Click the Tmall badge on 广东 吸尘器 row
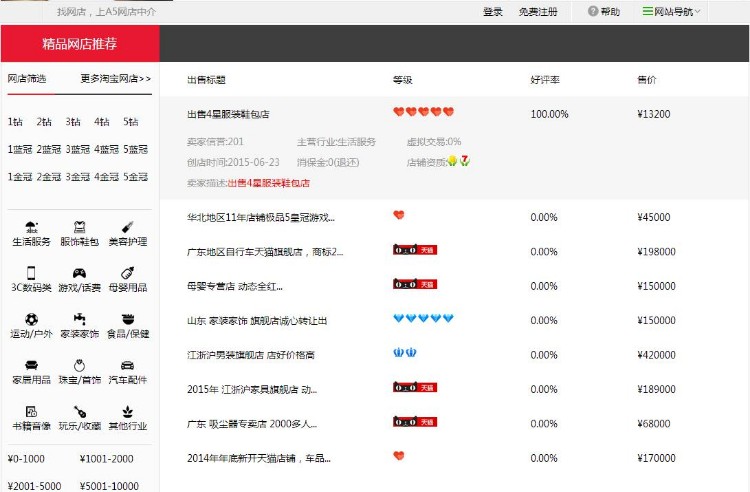 tap(415, 422)
